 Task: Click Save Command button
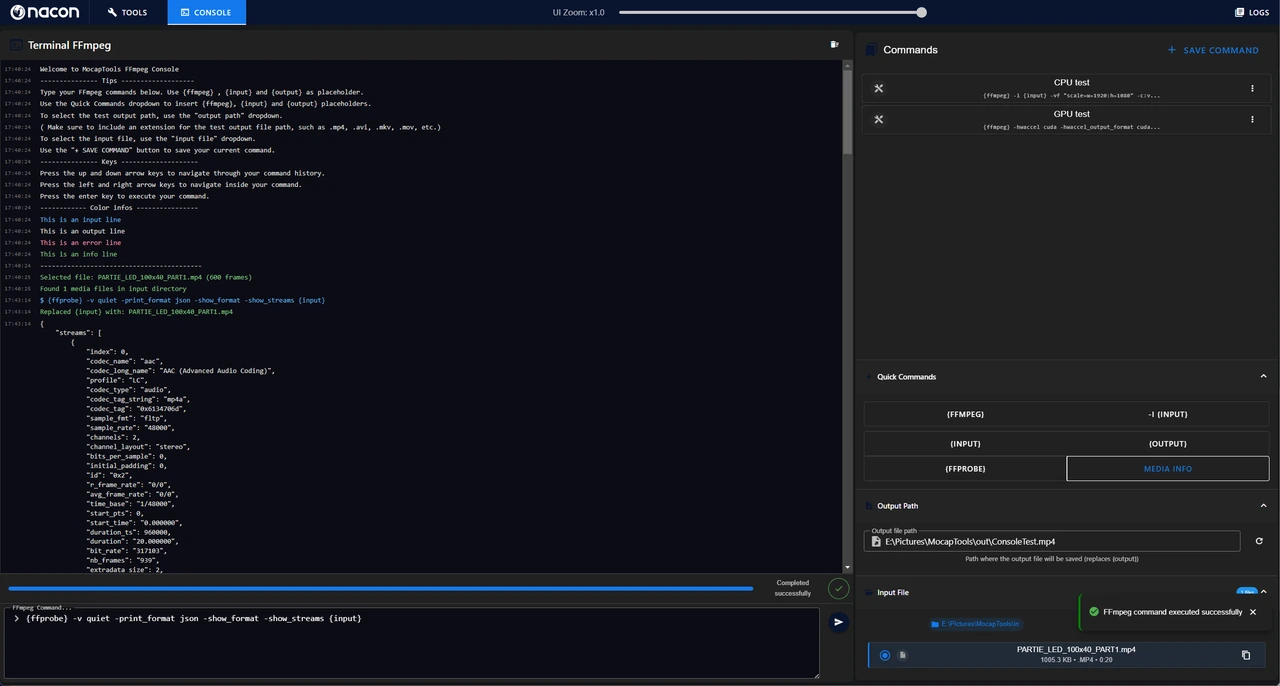[1212, 50]
